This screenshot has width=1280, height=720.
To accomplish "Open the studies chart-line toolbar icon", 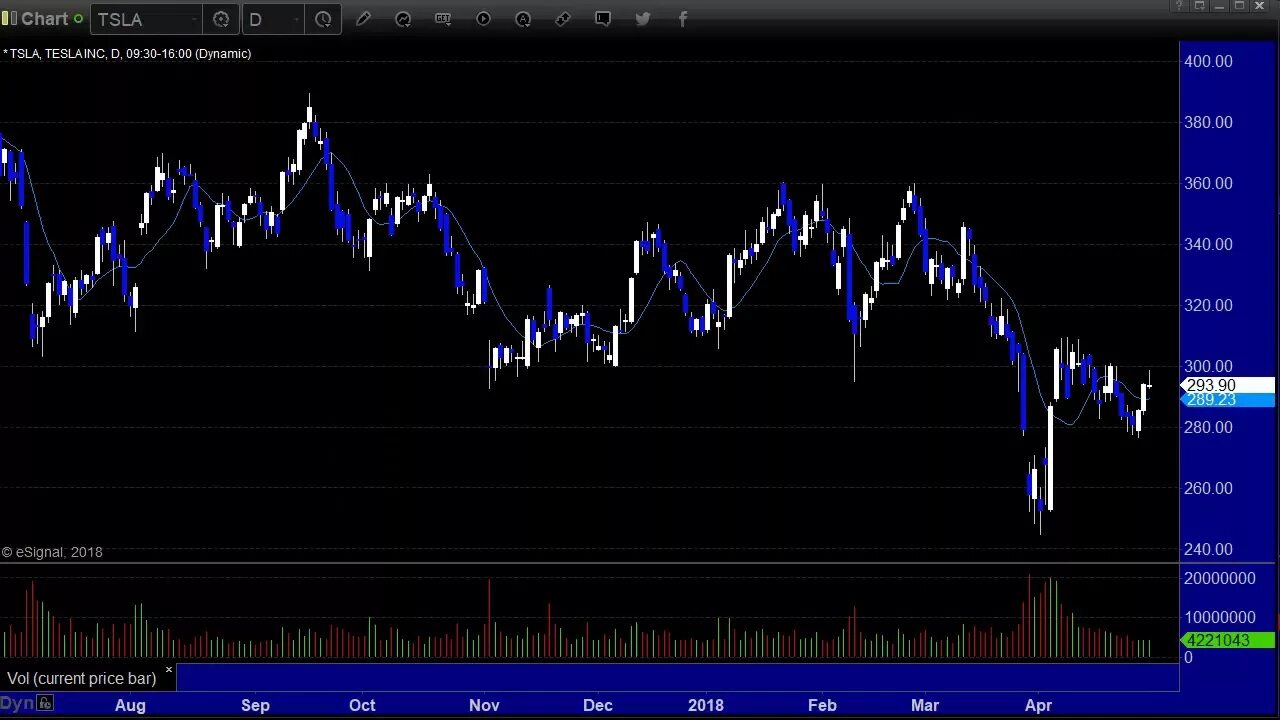I will pos(403,19).
